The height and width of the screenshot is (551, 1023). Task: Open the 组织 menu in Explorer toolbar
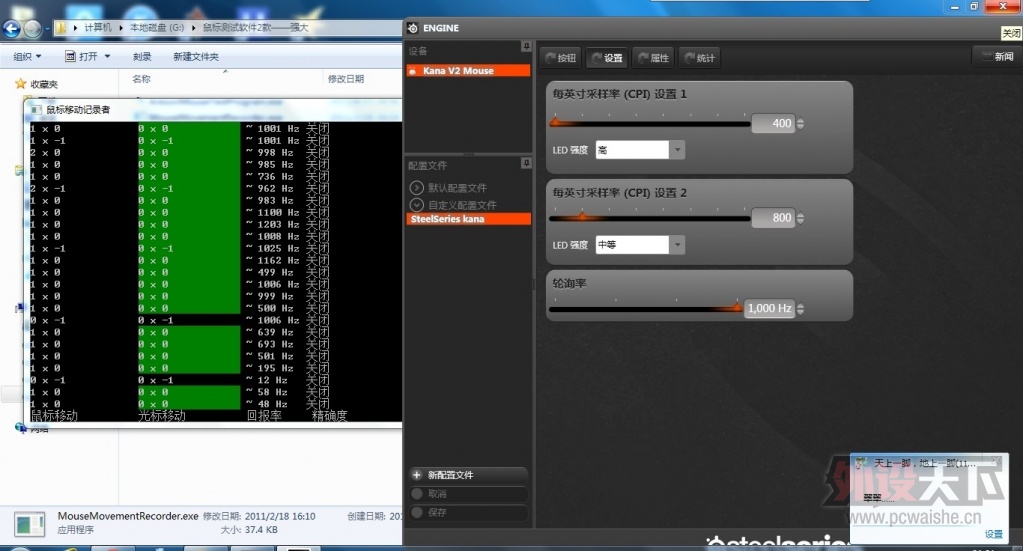click(27, 57)
